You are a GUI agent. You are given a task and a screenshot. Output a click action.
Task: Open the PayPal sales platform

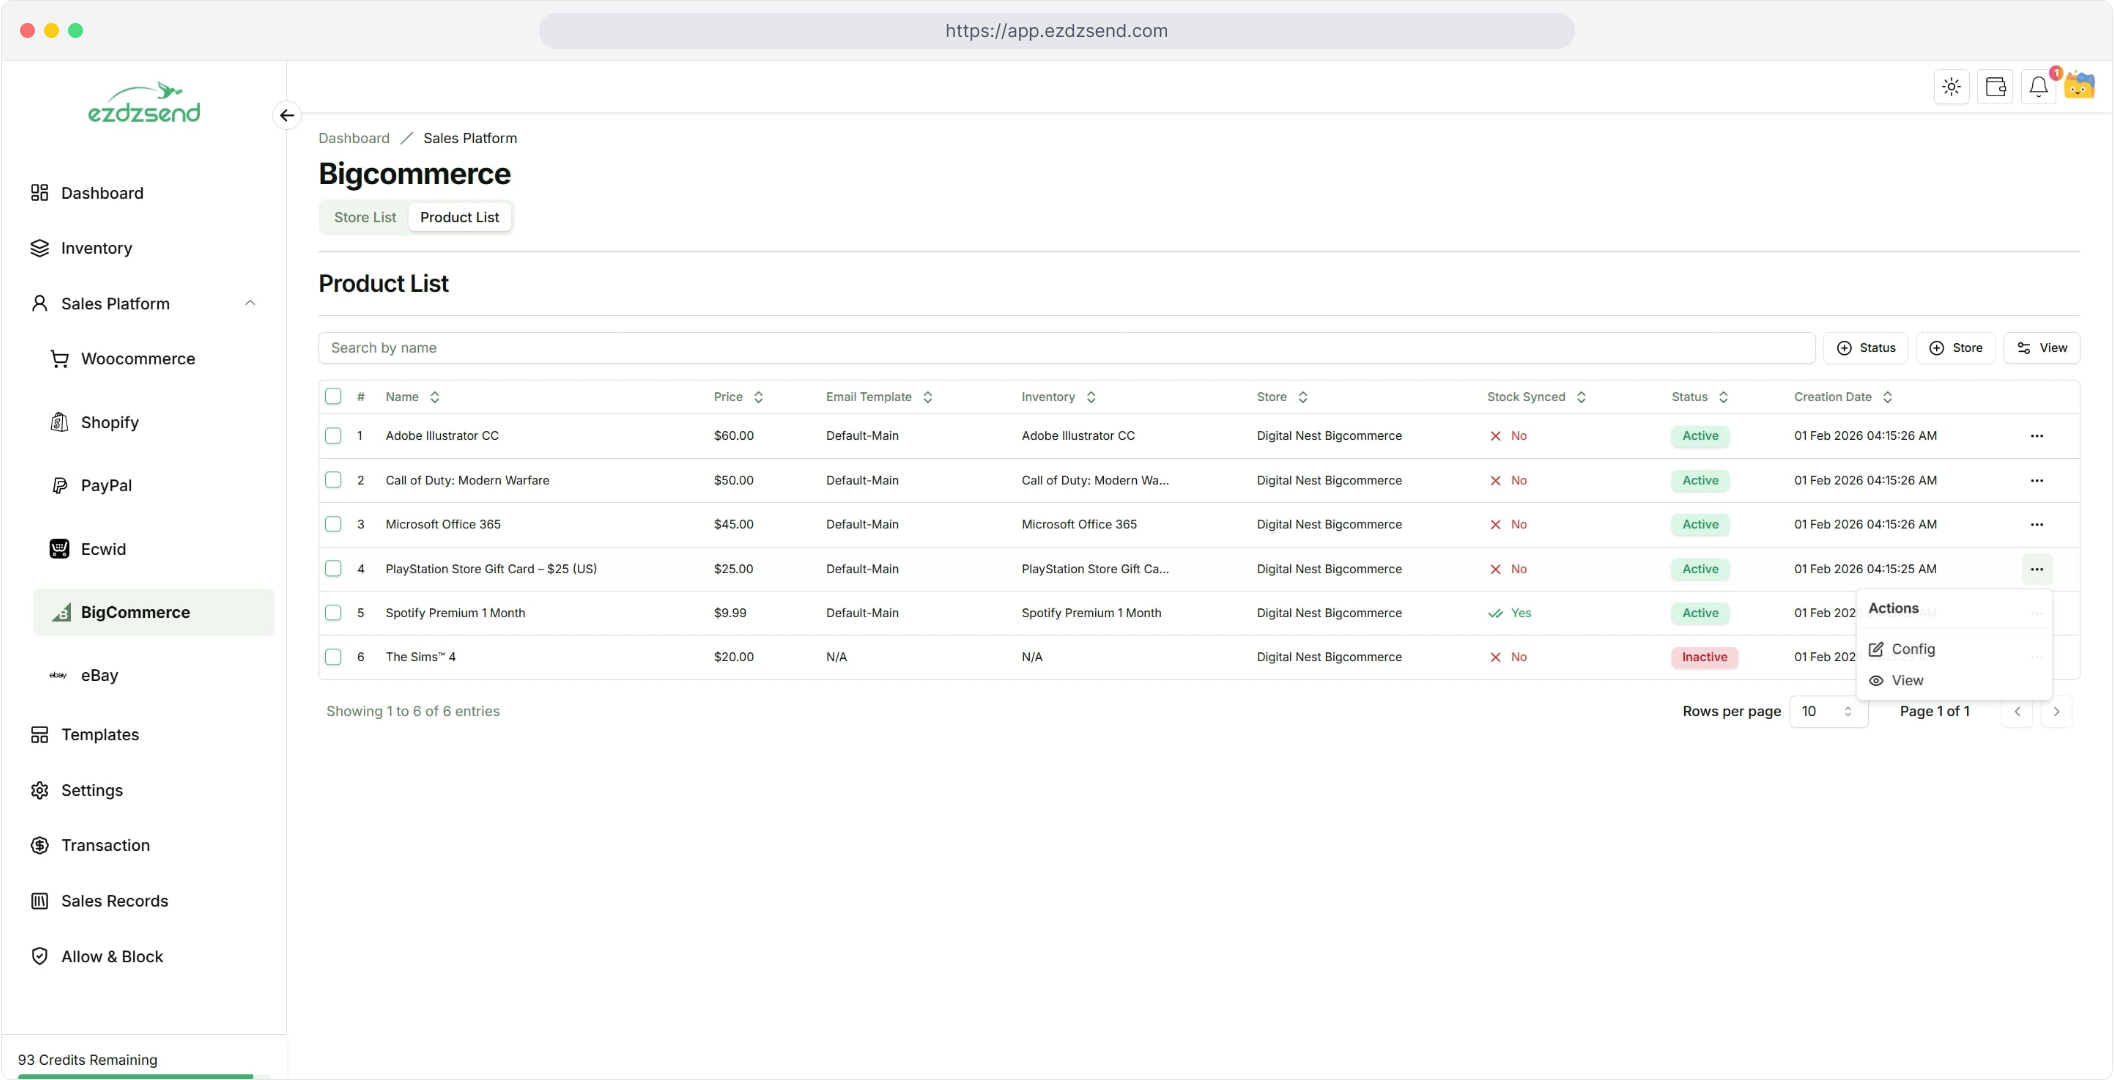pos(106,485)
